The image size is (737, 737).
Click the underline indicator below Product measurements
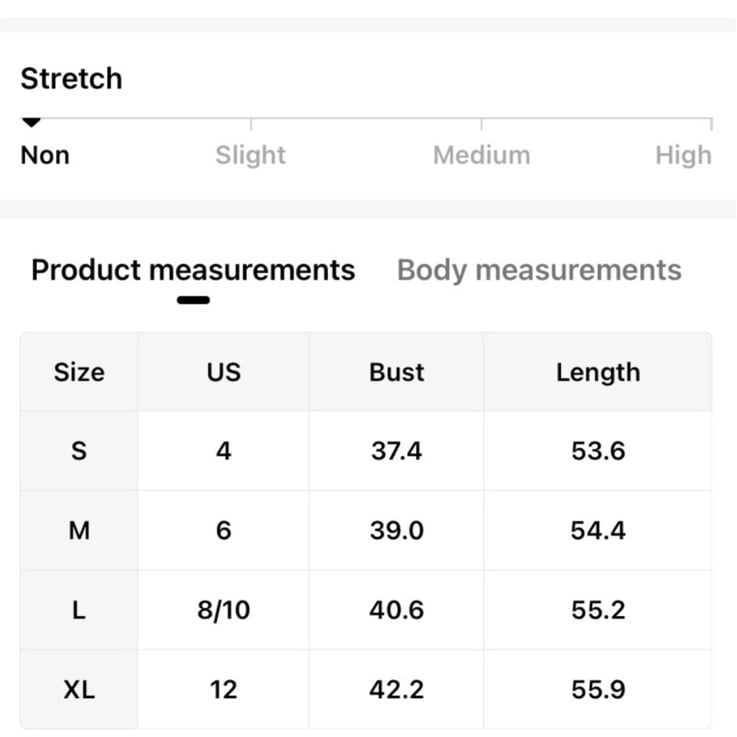[193, 300]
